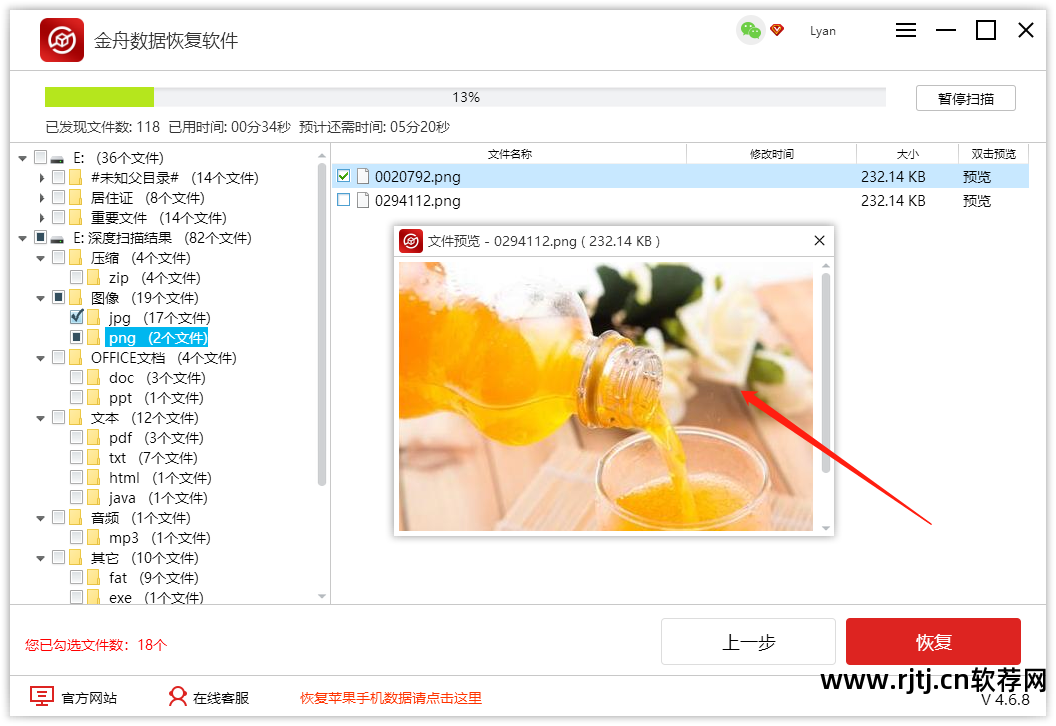Viewport: 1056px width, 726px height.
Task: Click the 官方网站 icon in the bottom bar
Action: [41, 698]
